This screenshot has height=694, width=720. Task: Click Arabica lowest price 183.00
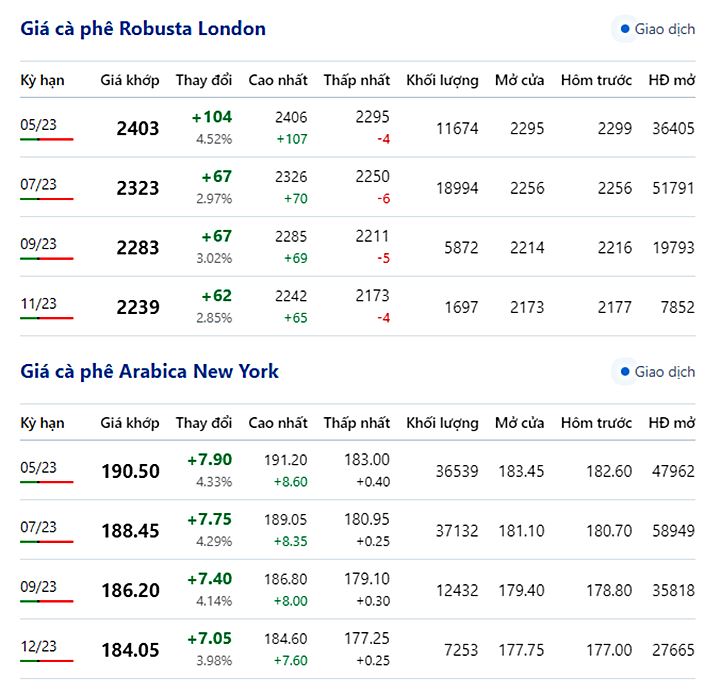367,459
